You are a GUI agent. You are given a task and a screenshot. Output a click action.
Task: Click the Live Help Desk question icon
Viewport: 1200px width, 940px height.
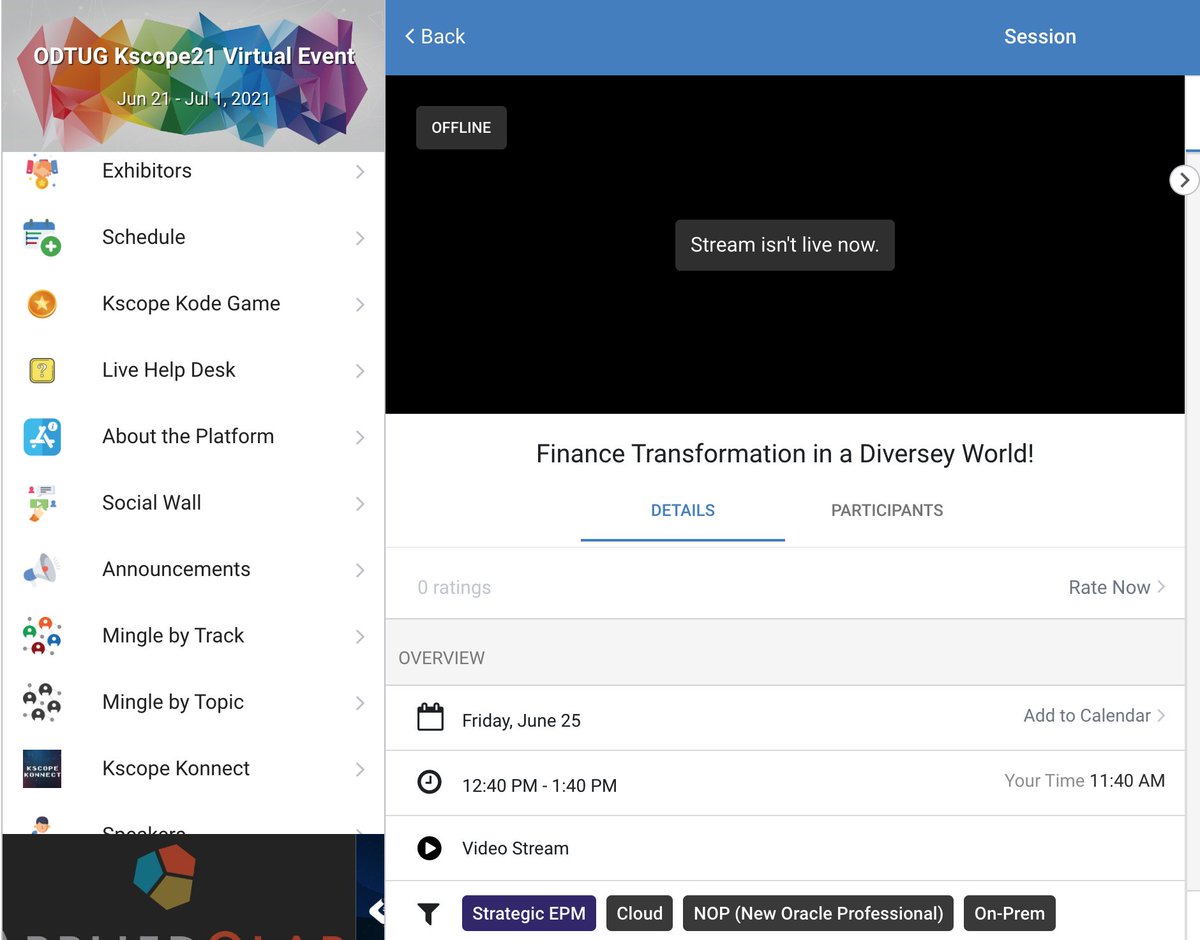42,371
